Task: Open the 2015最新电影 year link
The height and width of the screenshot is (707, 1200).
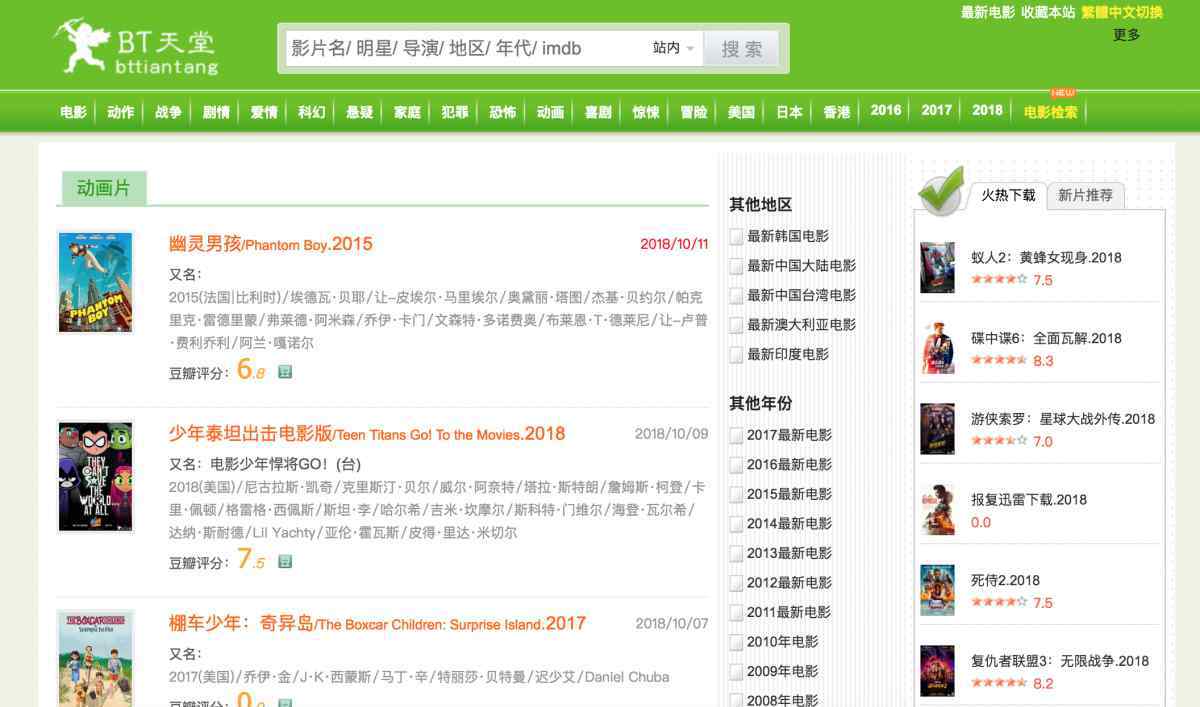Action: point(789,494)
